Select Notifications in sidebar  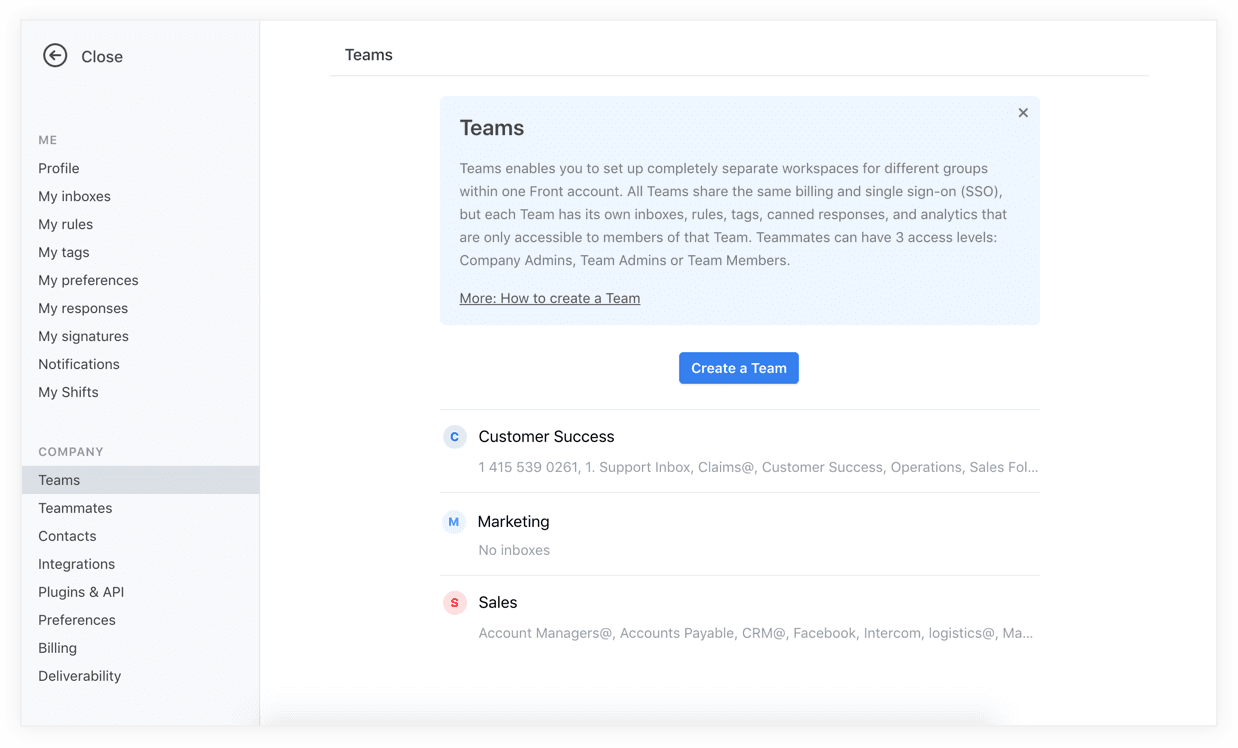click(x=79, y=364)
